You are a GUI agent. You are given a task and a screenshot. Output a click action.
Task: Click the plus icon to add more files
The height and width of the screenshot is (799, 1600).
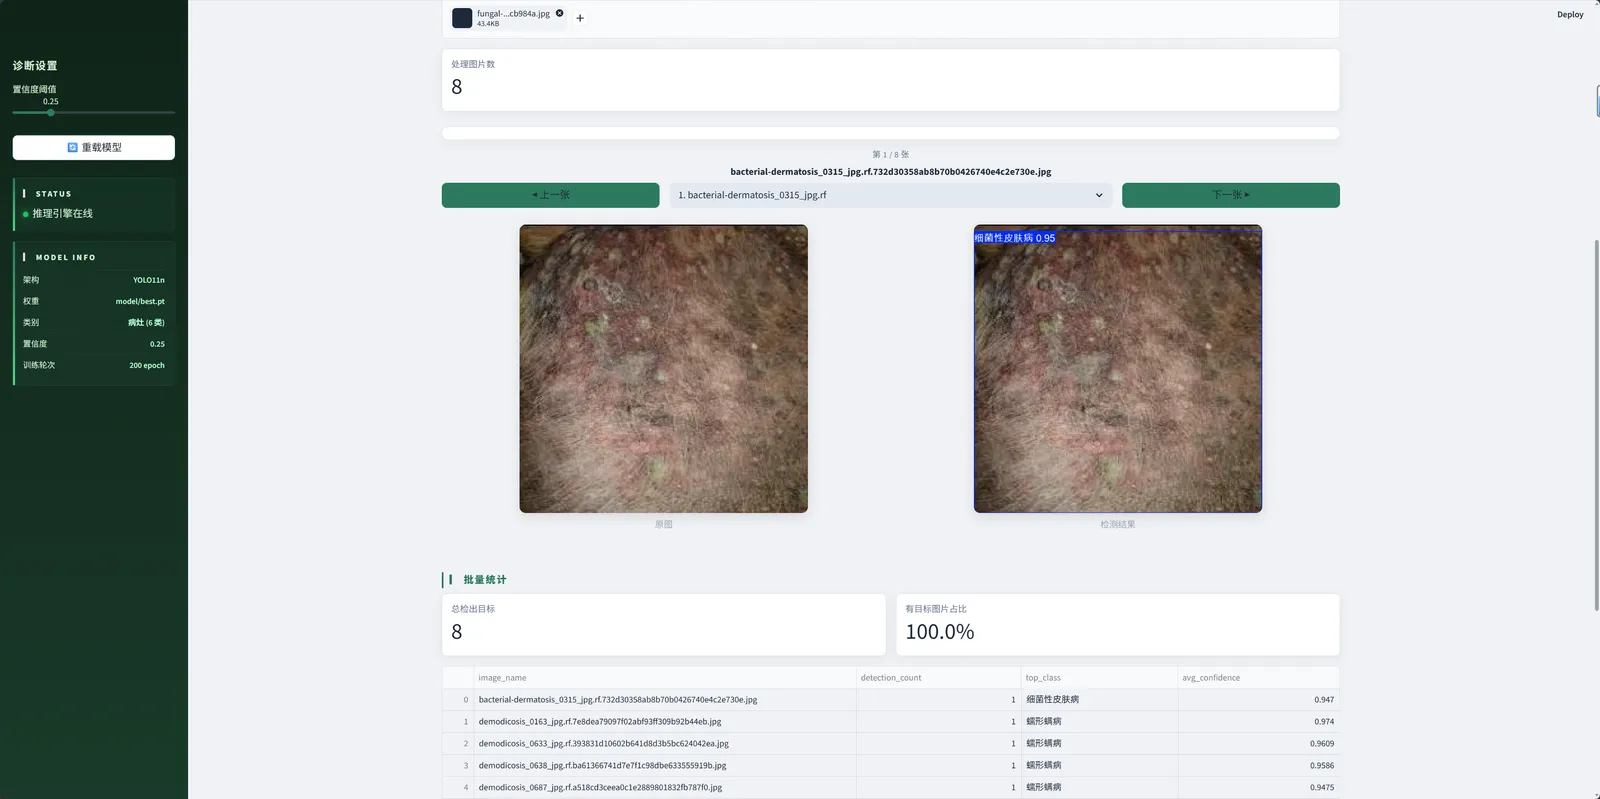[x=580, y=18]
